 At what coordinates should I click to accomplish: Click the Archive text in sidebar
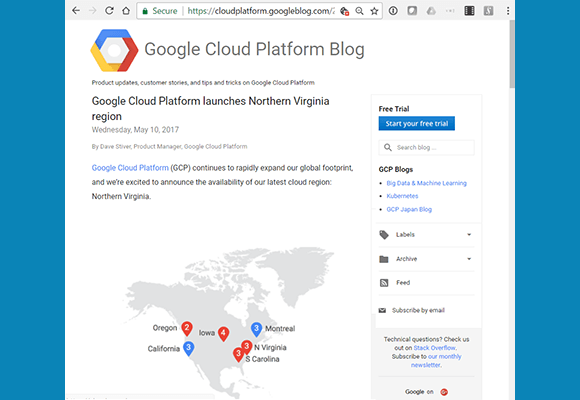[407, 259]
